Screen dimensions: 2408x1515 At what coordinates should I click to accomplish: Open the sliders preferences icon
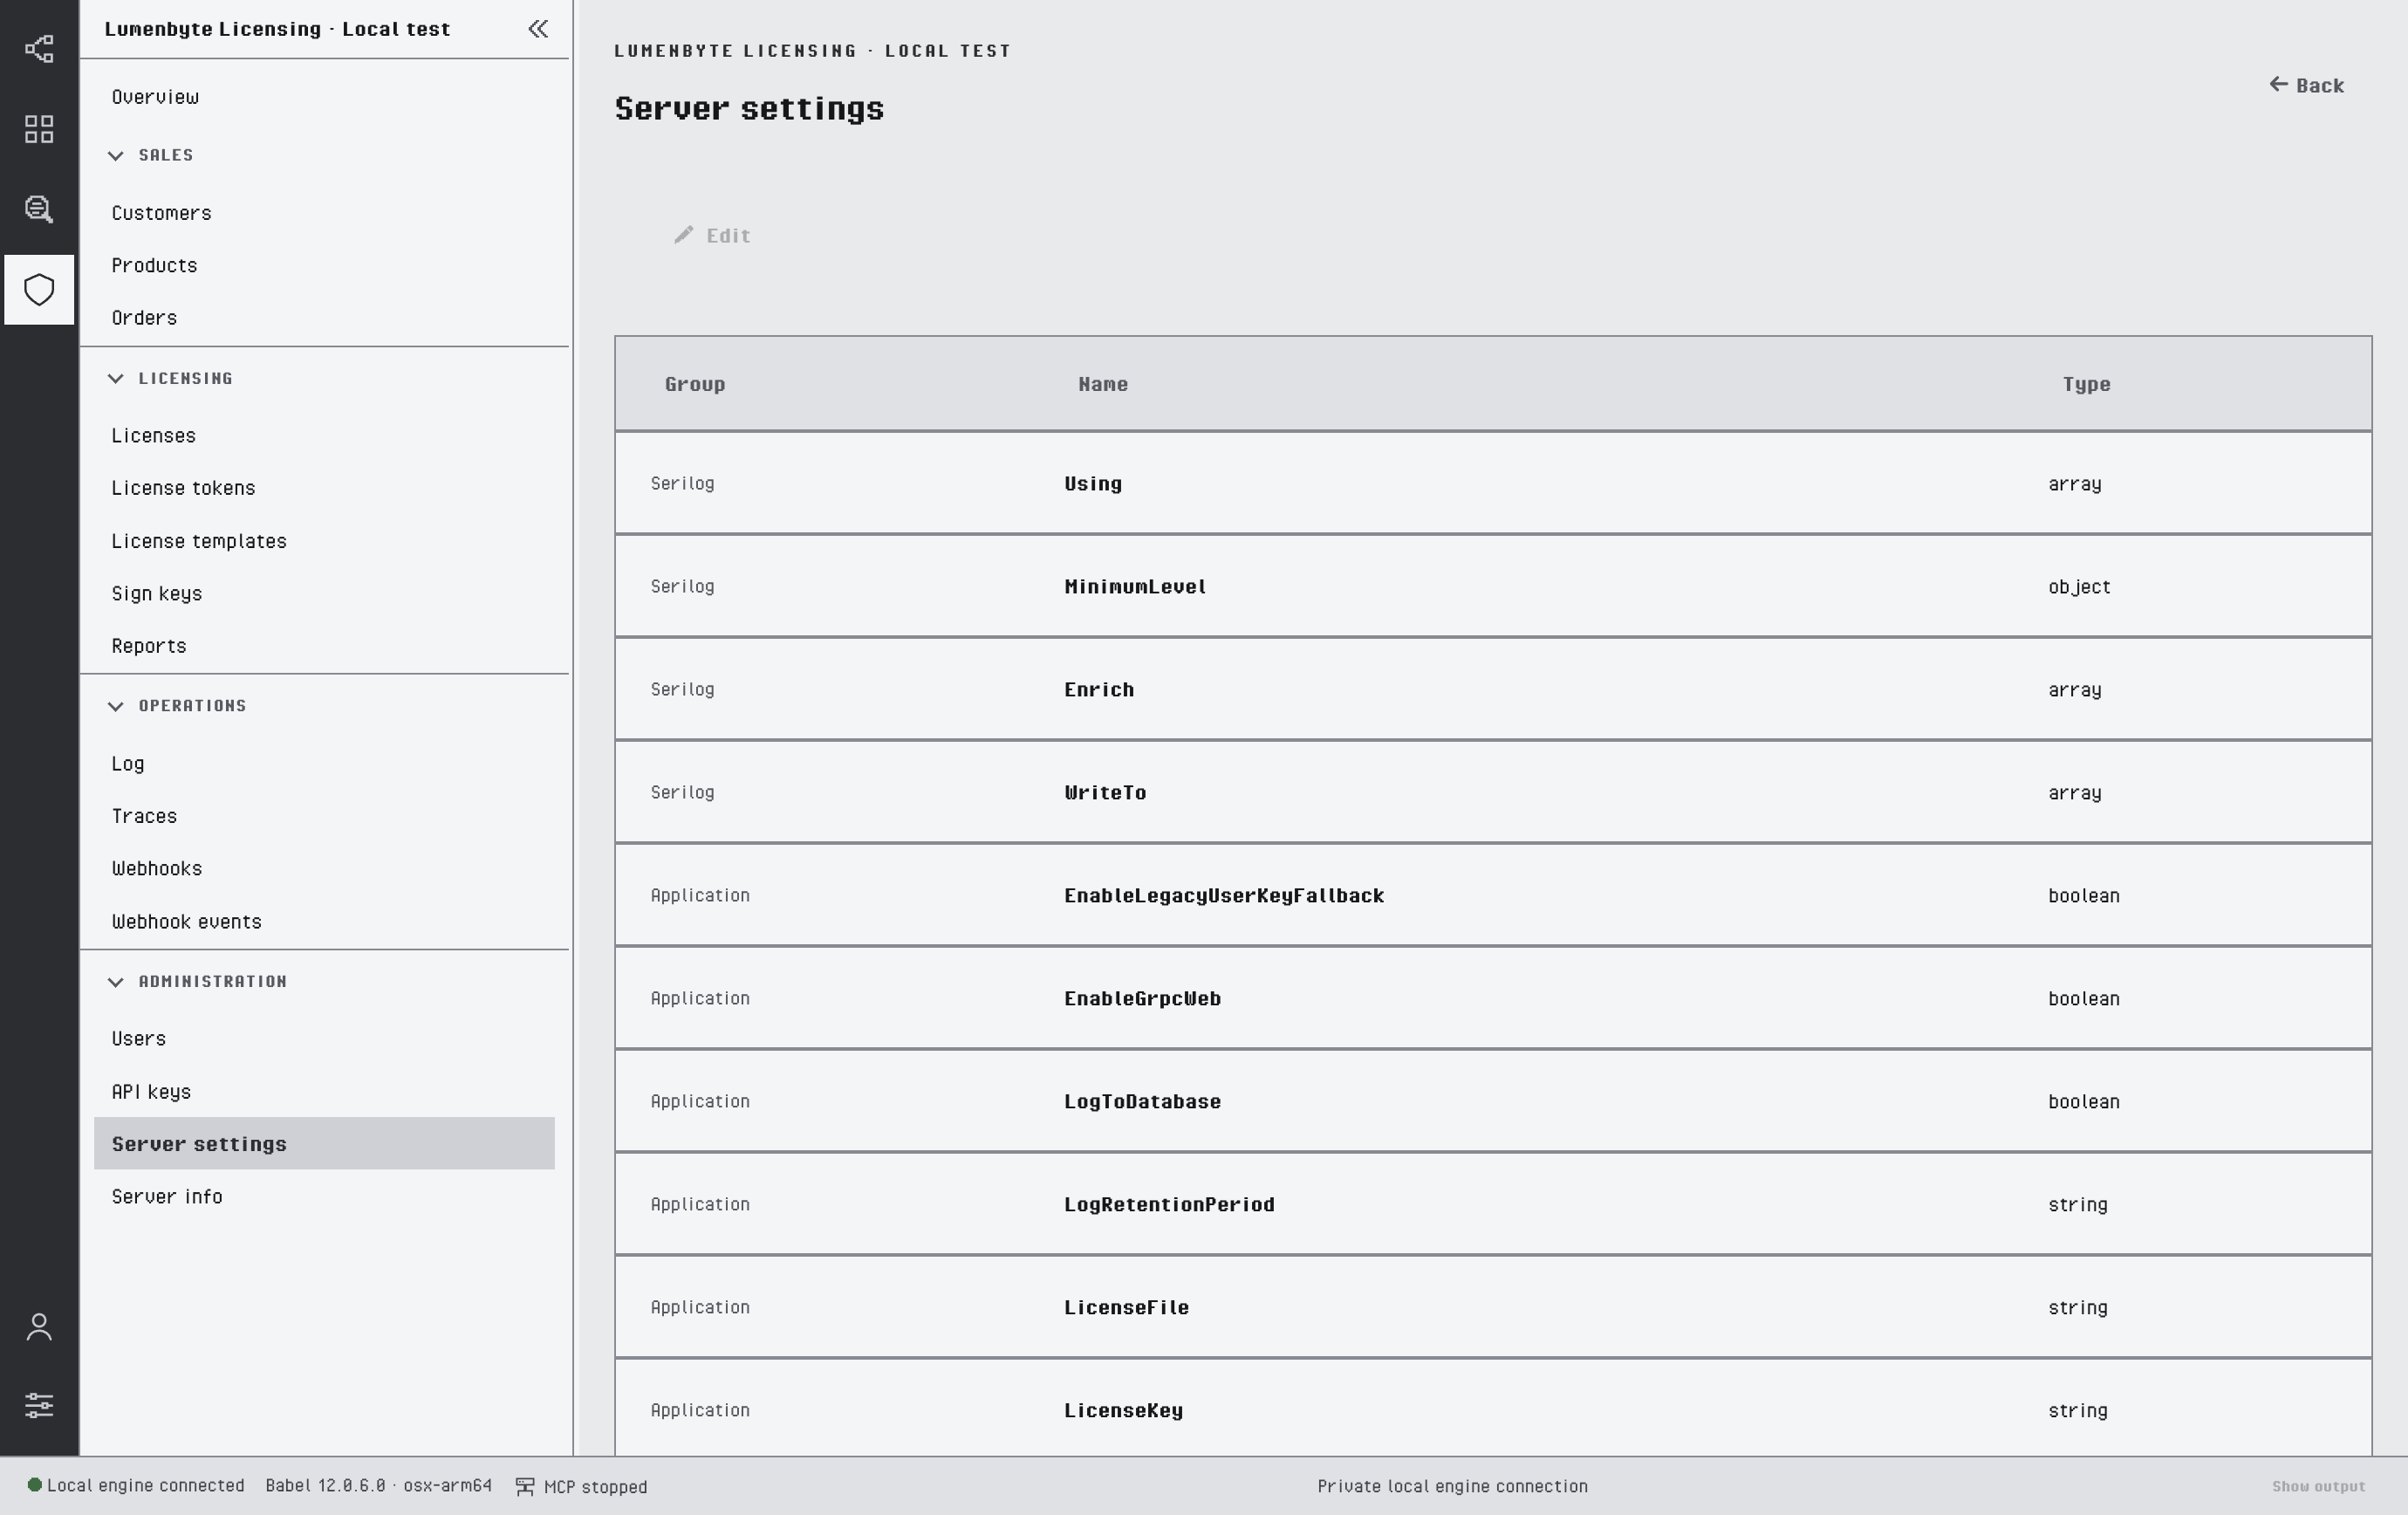click(x=39, y=1405)
